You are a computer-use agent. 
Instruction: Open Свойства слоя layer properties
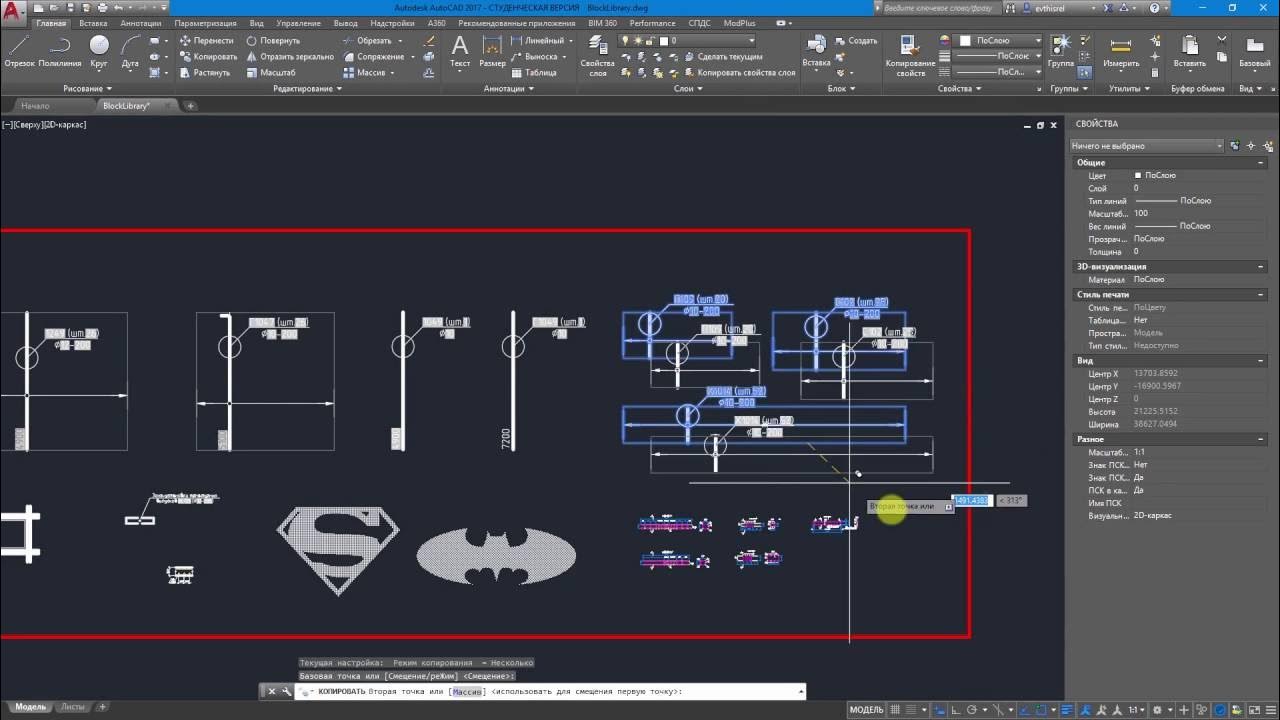pos(597,56)
